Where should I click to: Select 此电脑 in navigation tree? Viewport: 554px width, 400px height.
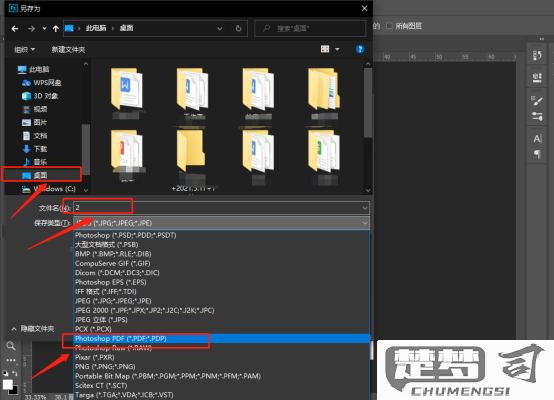[34, 70]
